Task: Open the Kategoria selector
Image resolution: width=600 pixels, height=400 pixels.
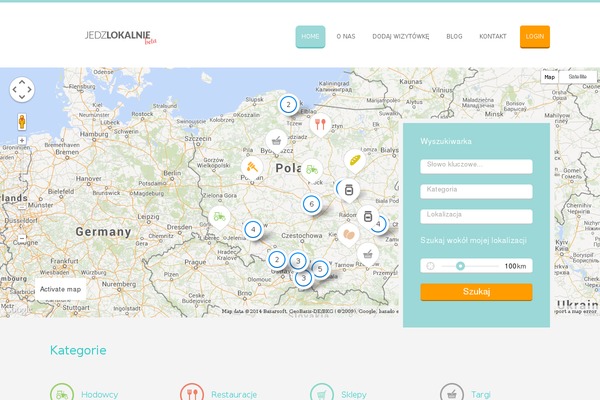Action: (476, 191)
